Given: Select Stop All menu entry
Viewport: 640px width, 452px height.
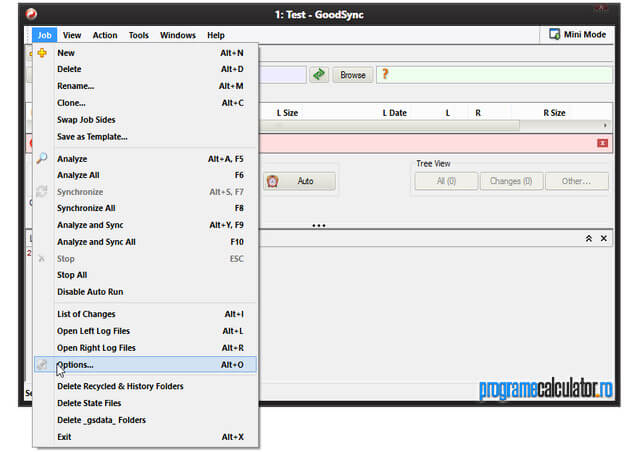Looking at the screenshot, I should pyautogui.click(x=146, y=275).
